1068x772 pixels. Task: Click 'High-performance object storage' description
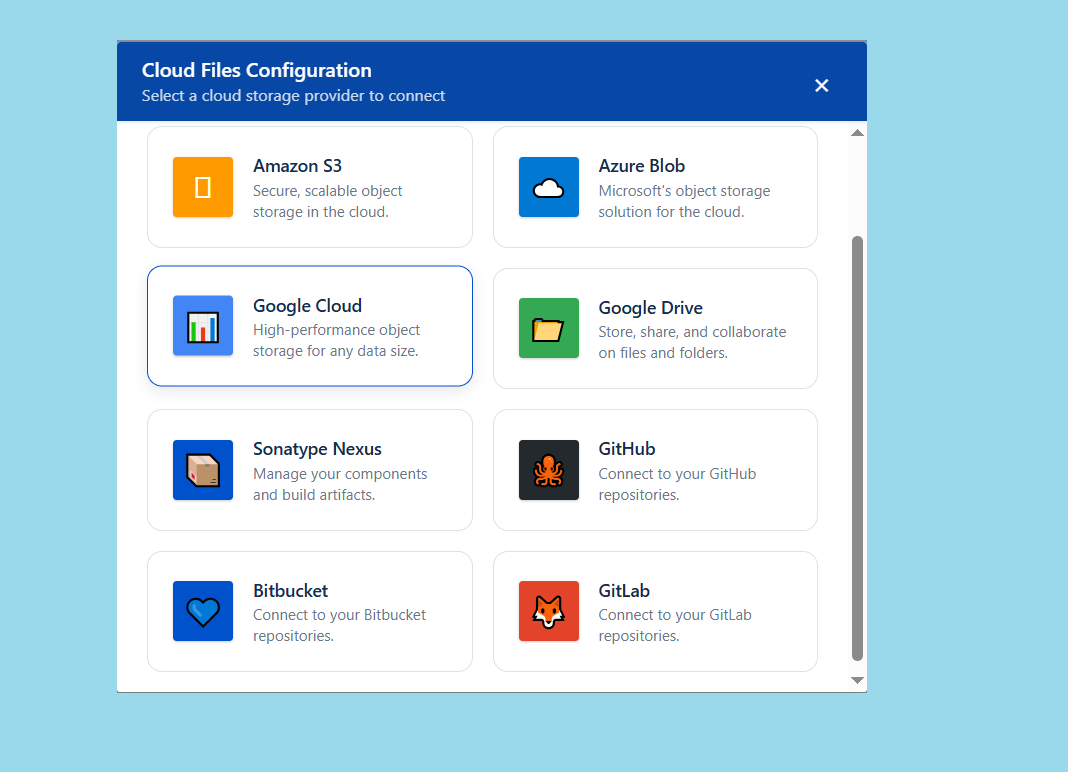pyautogui.click(x=336, y=340)
